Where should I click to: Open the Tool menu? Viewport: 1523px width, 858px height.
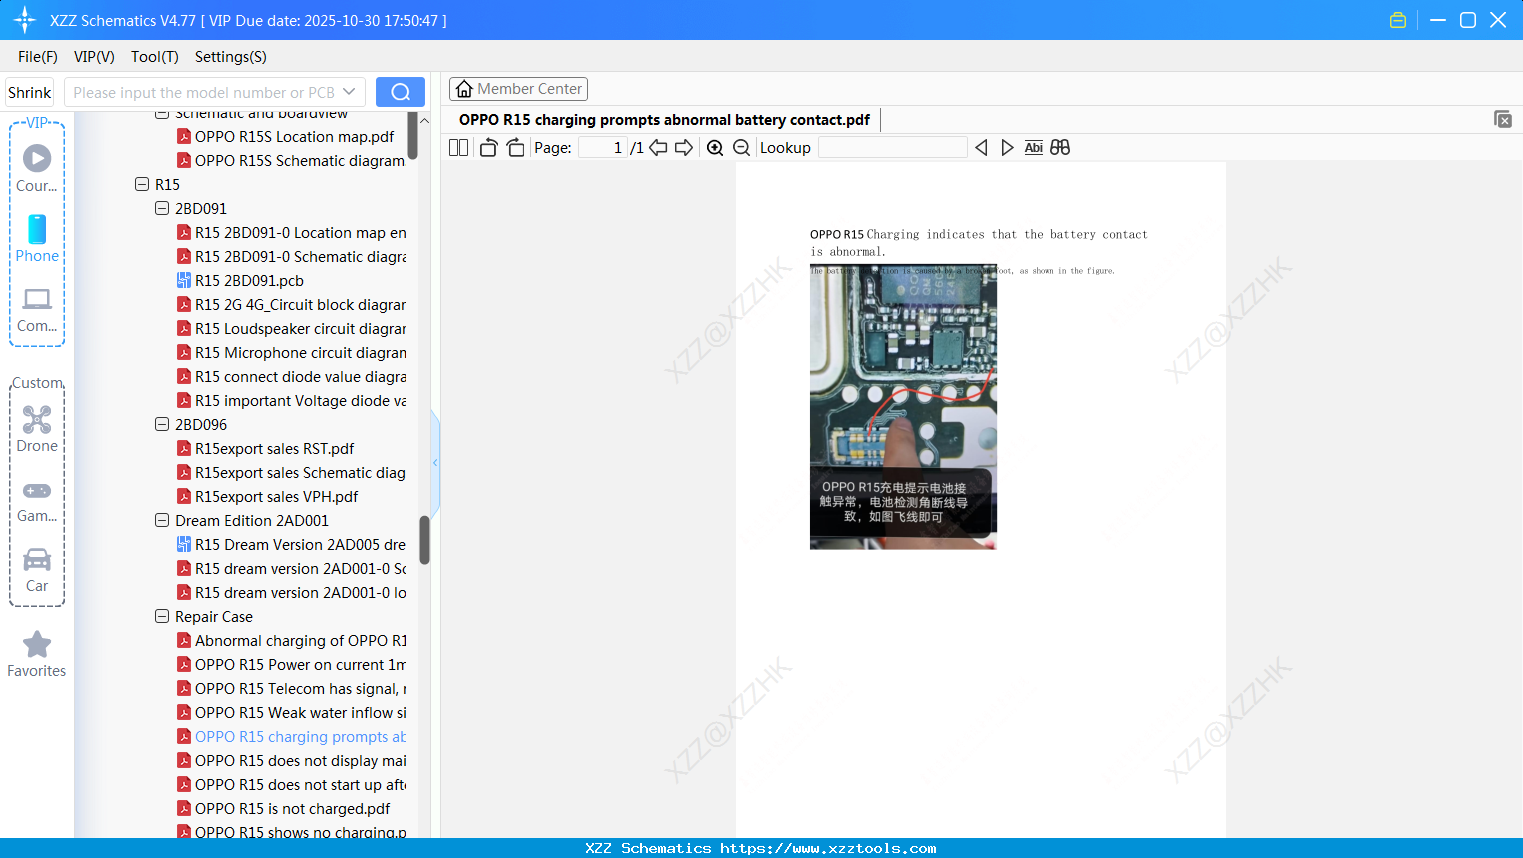[x=155, y=57]
